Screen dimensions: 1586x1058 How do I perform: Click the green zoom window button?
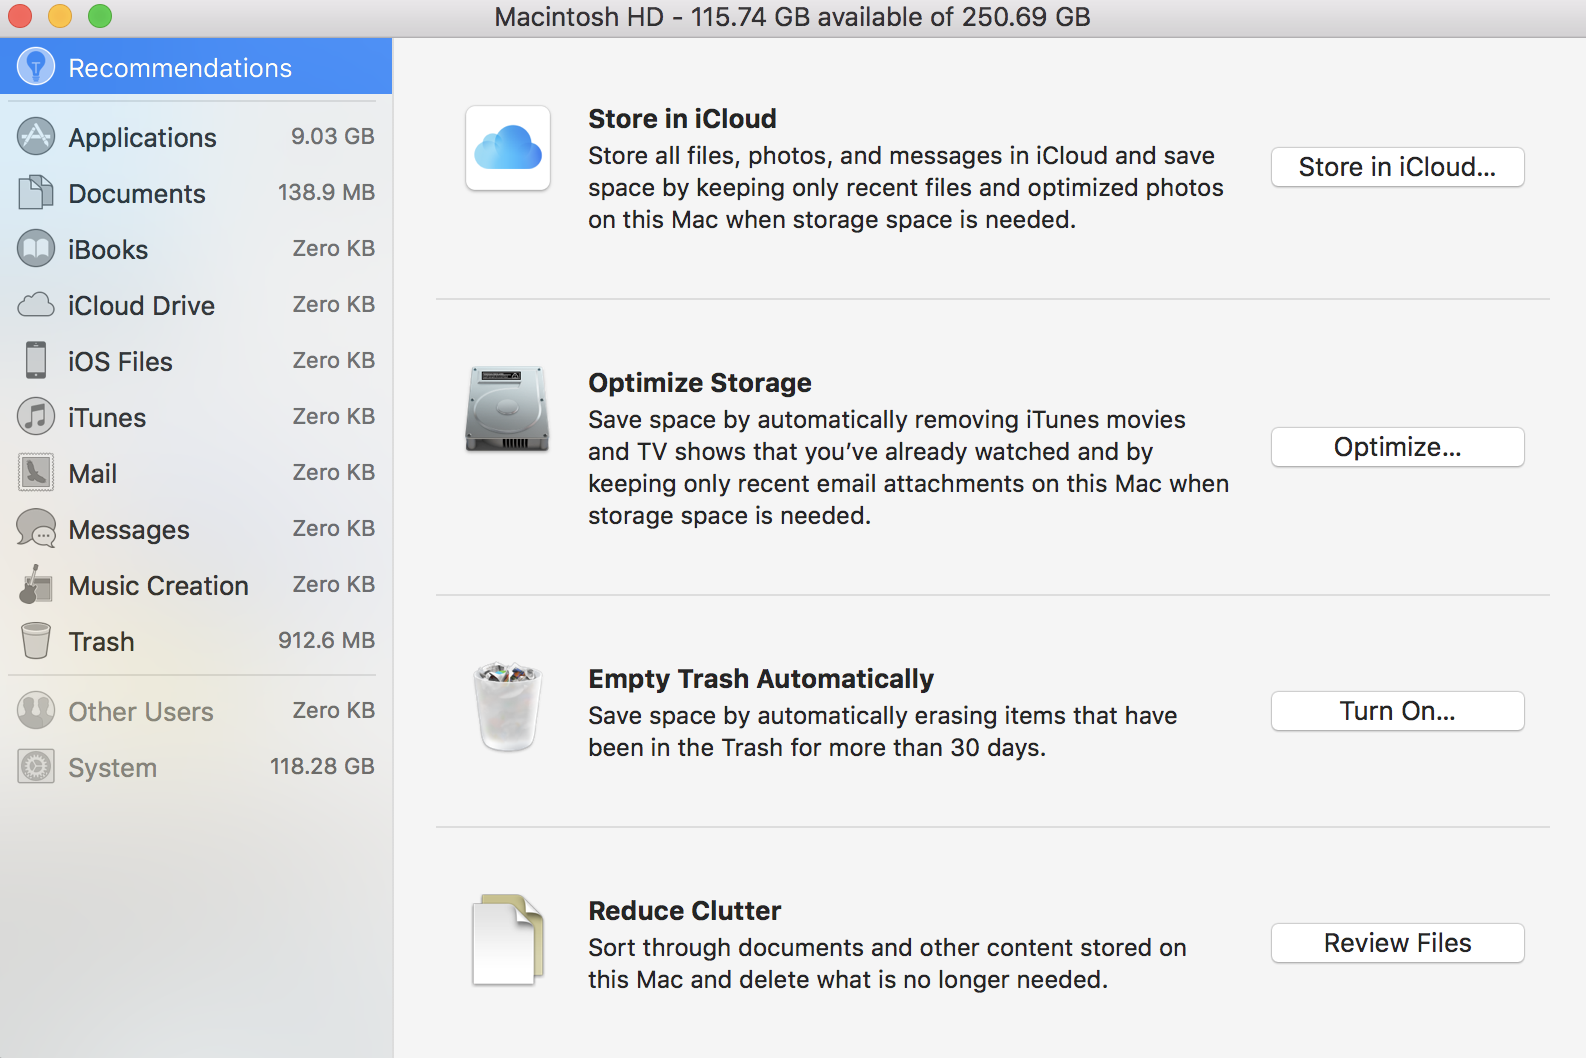100,16
